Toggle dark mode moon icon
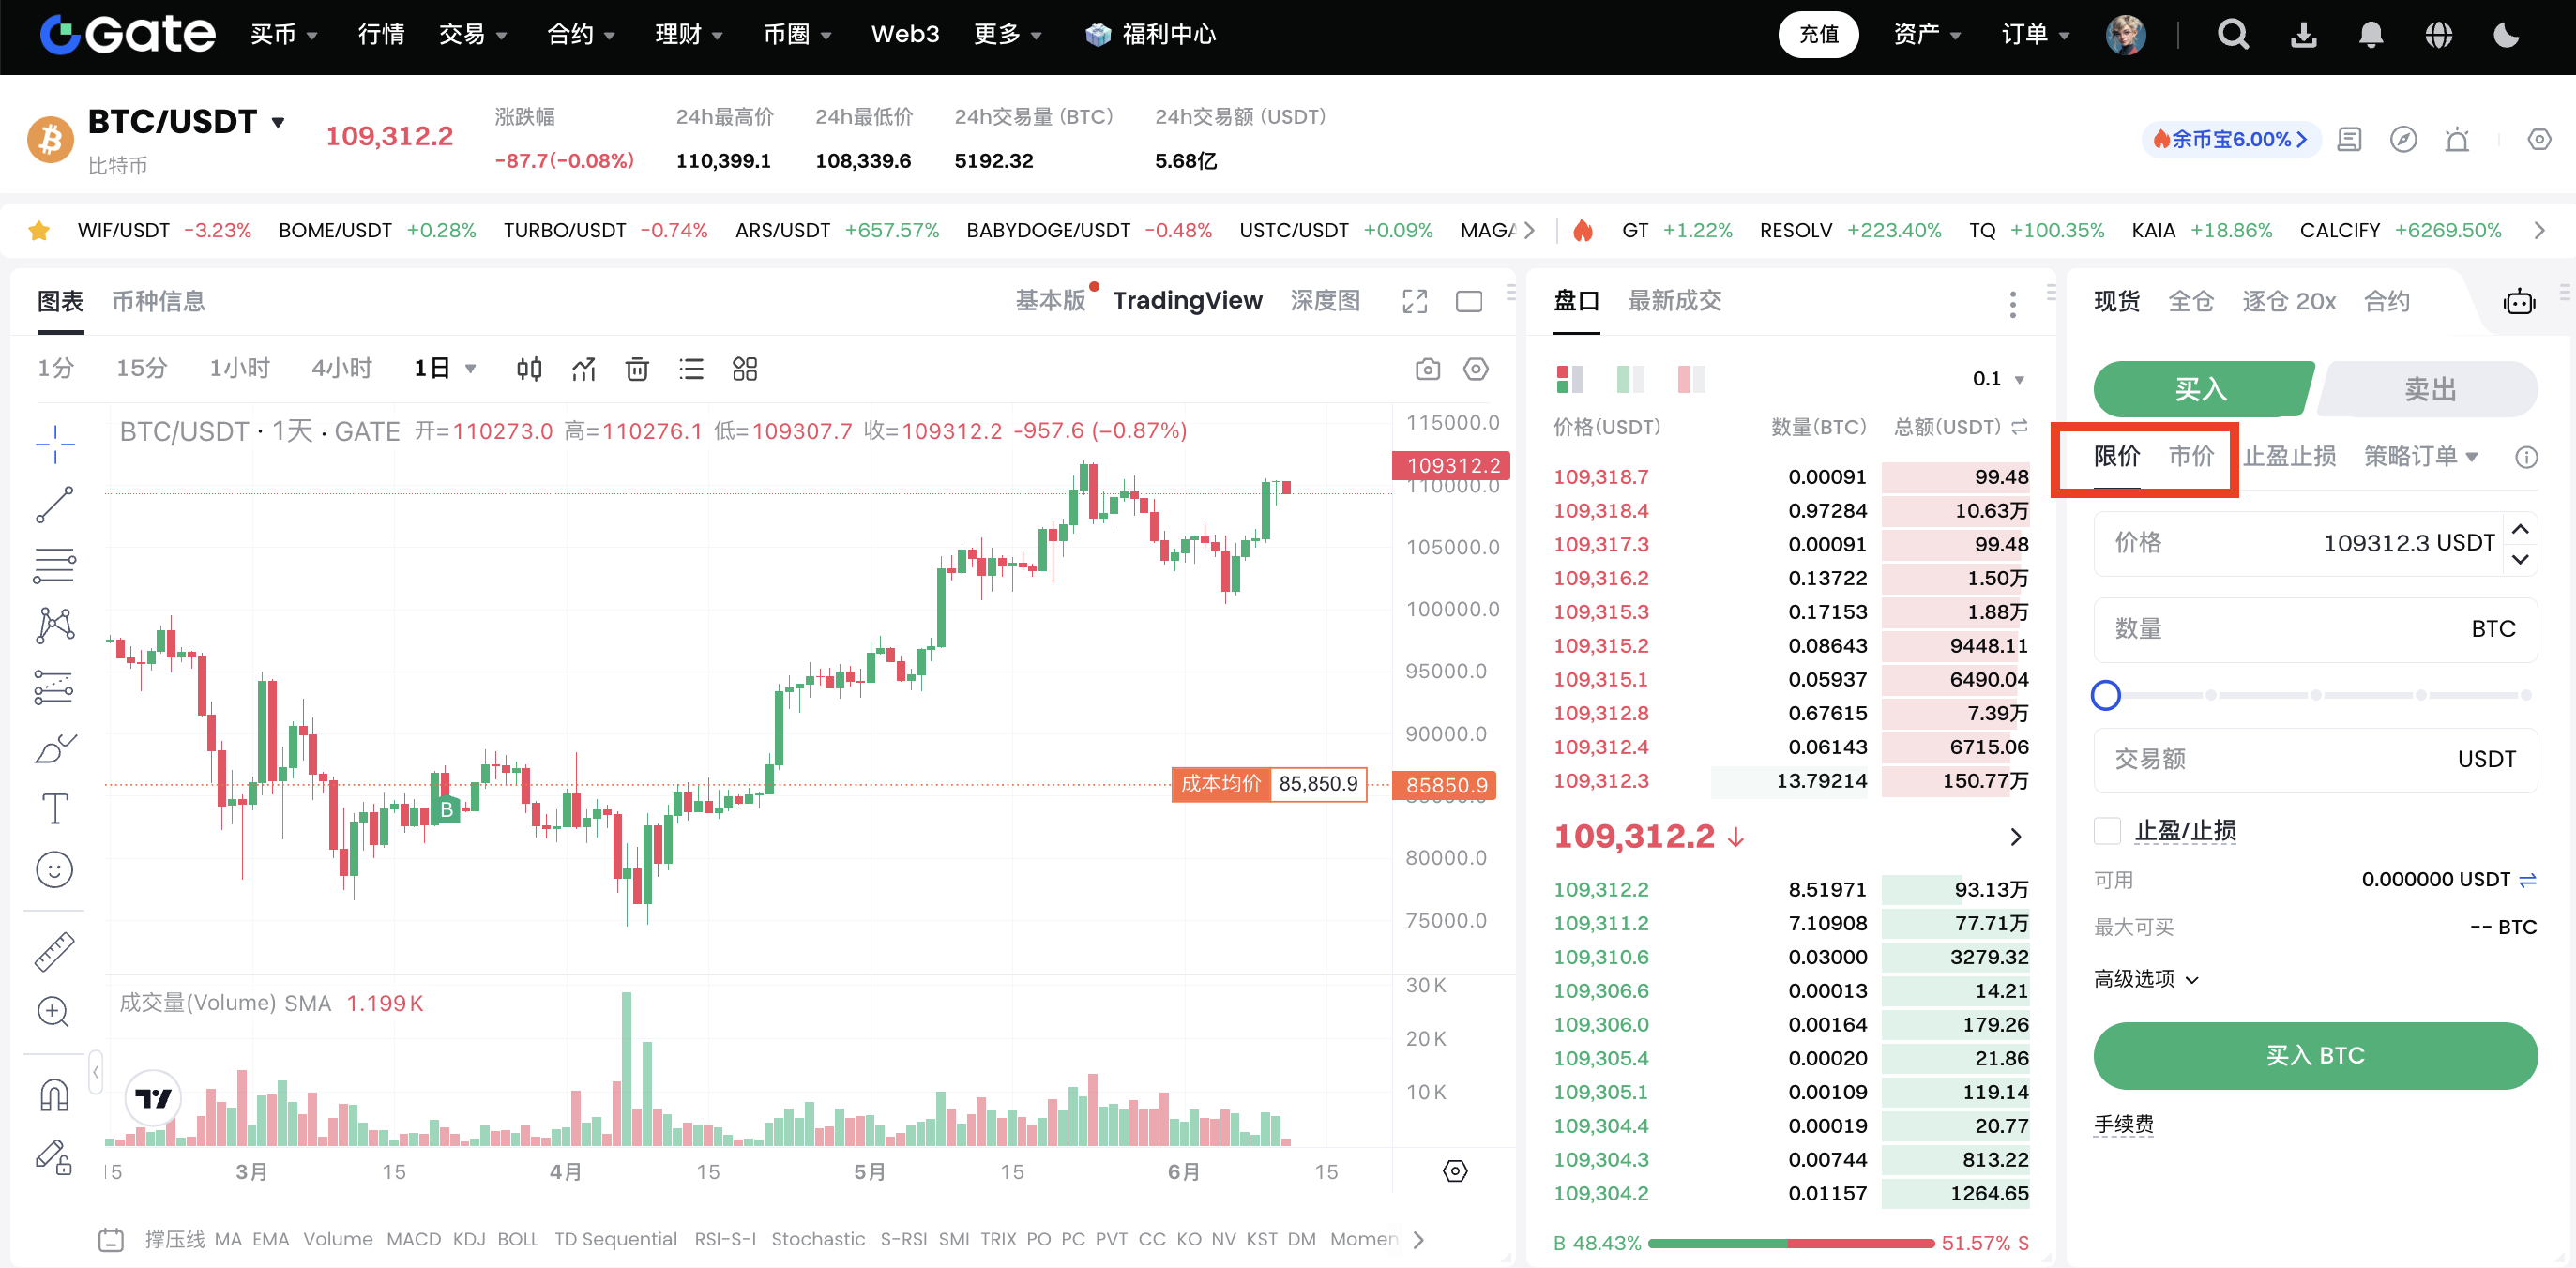2576x1268 pixels. (x=2506, y=35)
